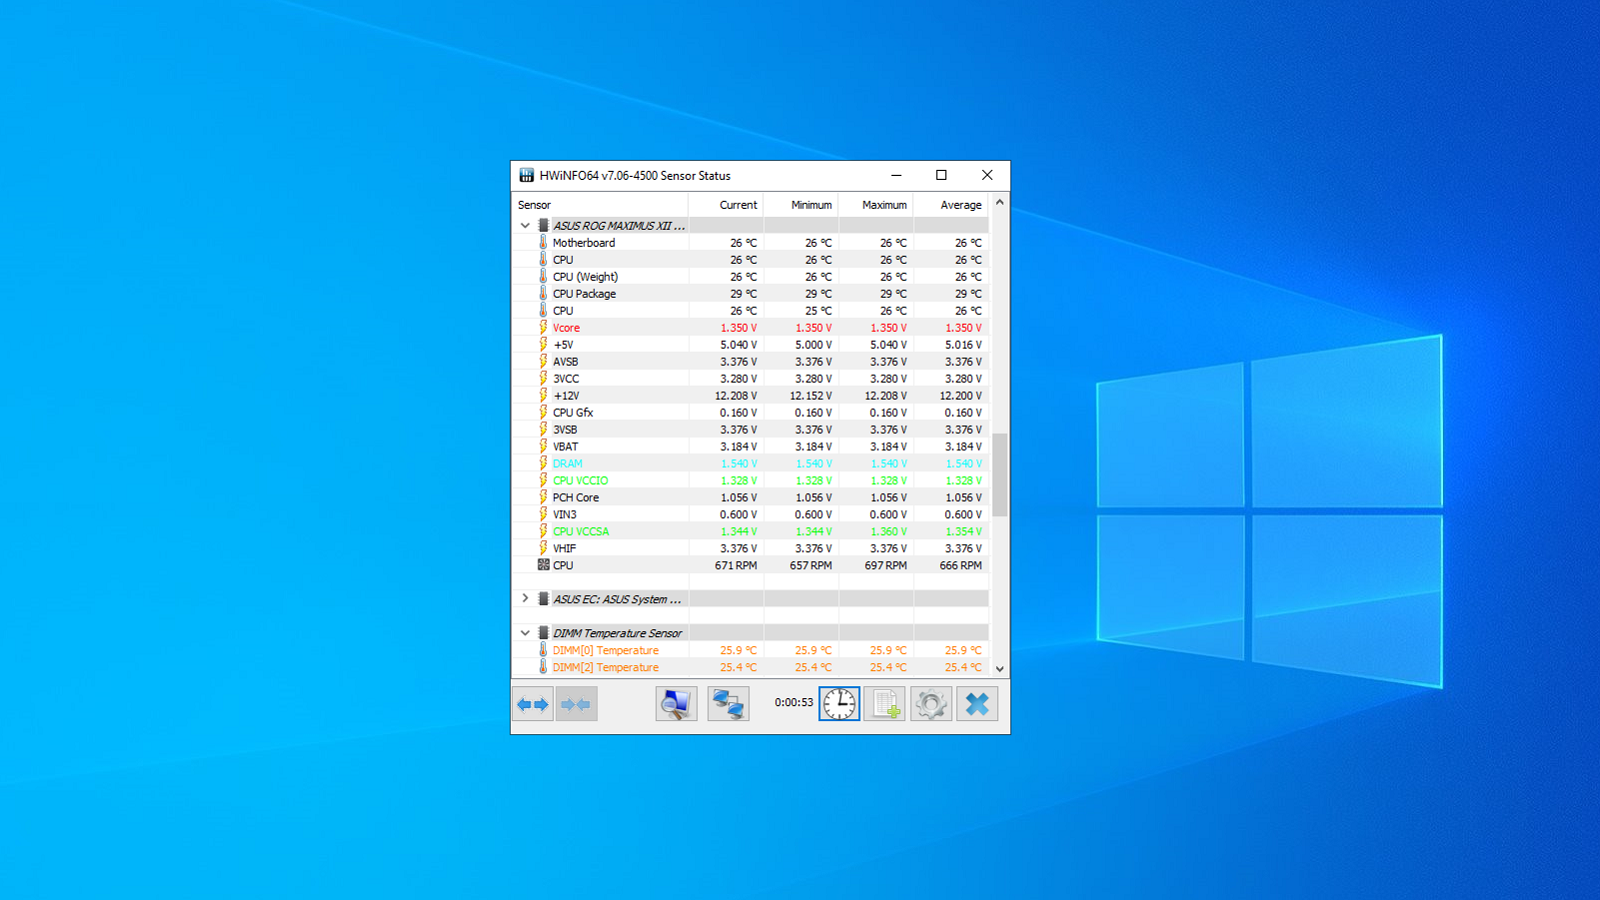Click the lightning icon on DRAM row

pyautogui.click(x=544, y=464)
